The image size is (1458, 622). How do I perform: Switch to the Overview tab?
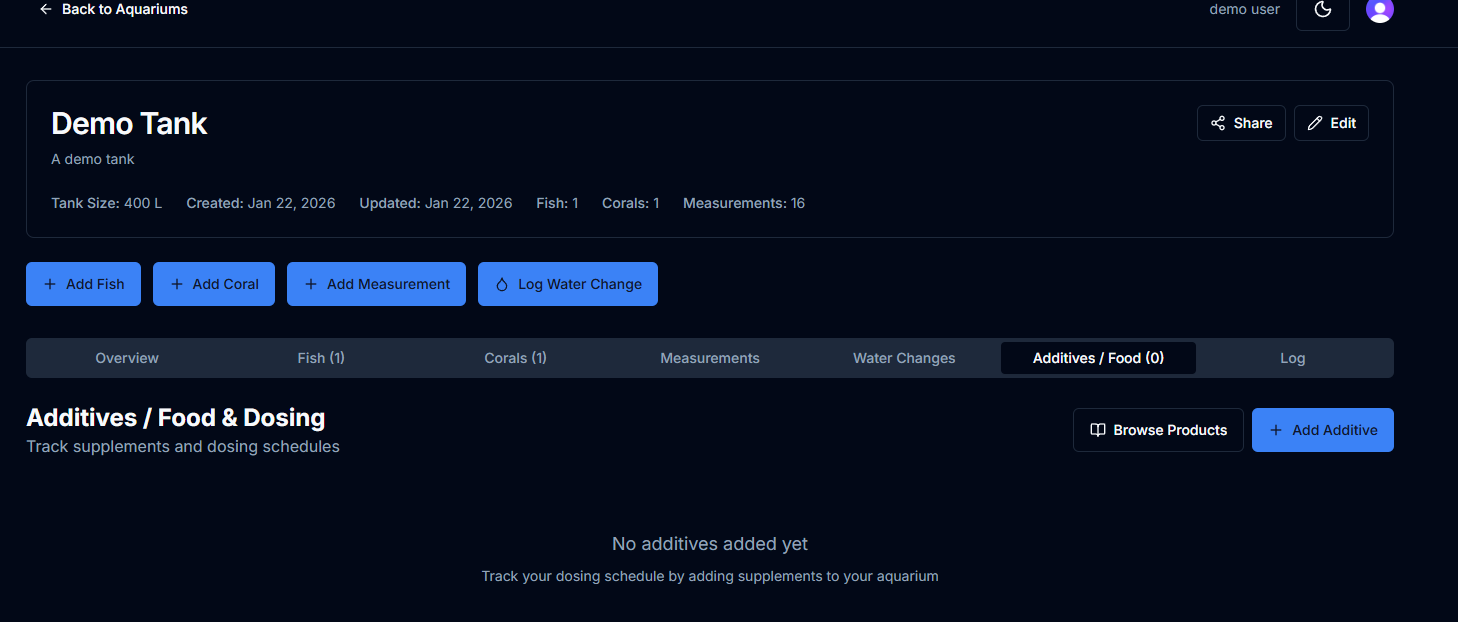127,358
